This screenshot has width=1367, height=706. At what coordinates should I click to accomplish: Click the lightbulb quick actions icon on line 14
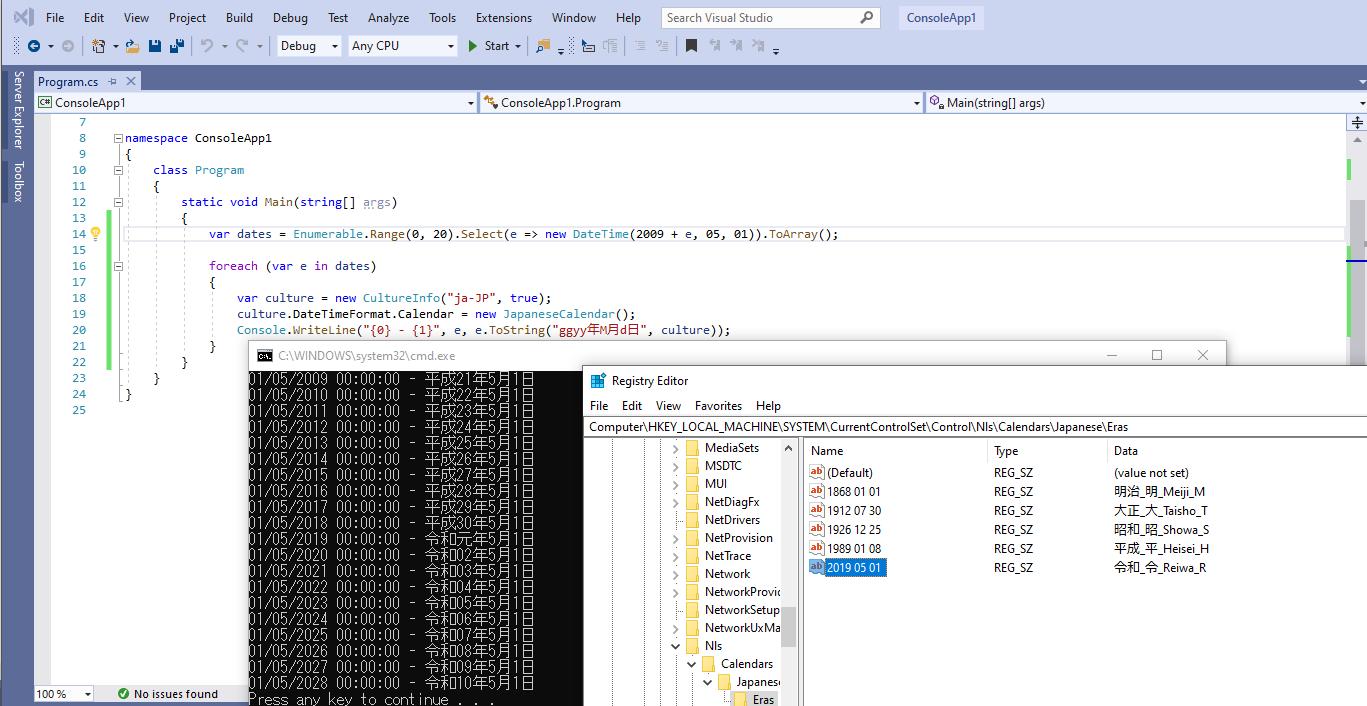95,234
